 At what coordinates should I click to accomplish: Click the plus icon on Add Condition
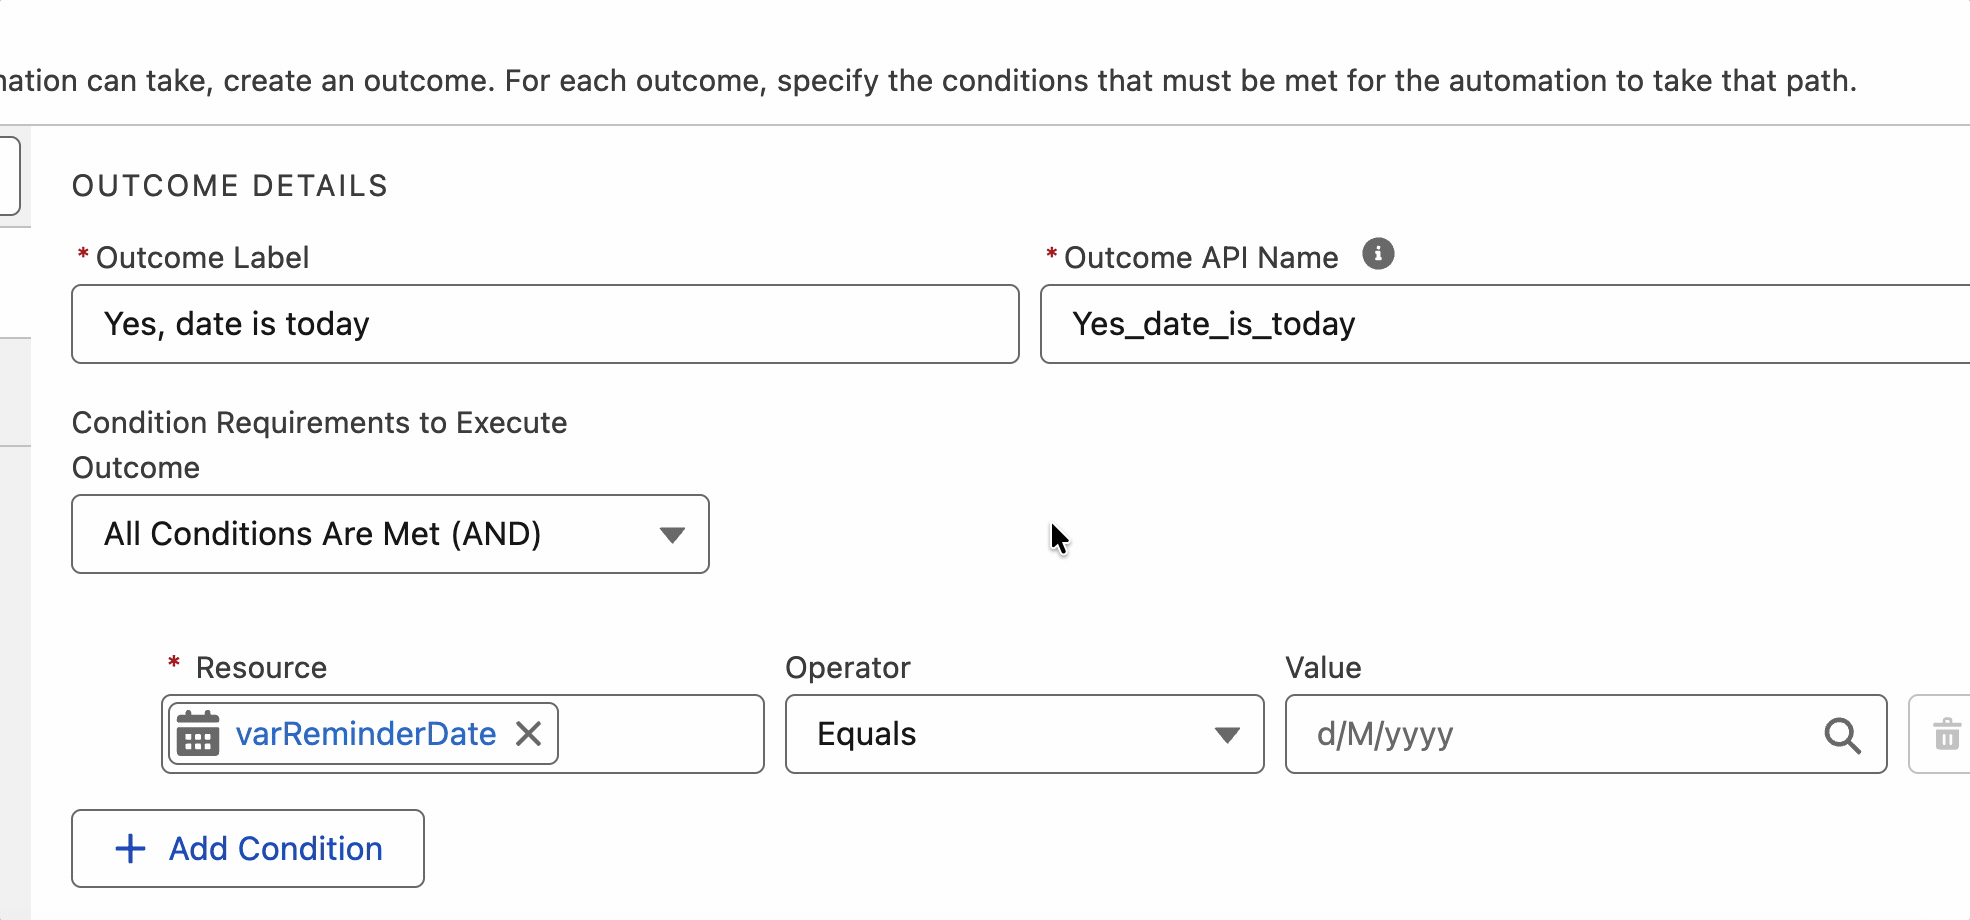pos(131,849)
